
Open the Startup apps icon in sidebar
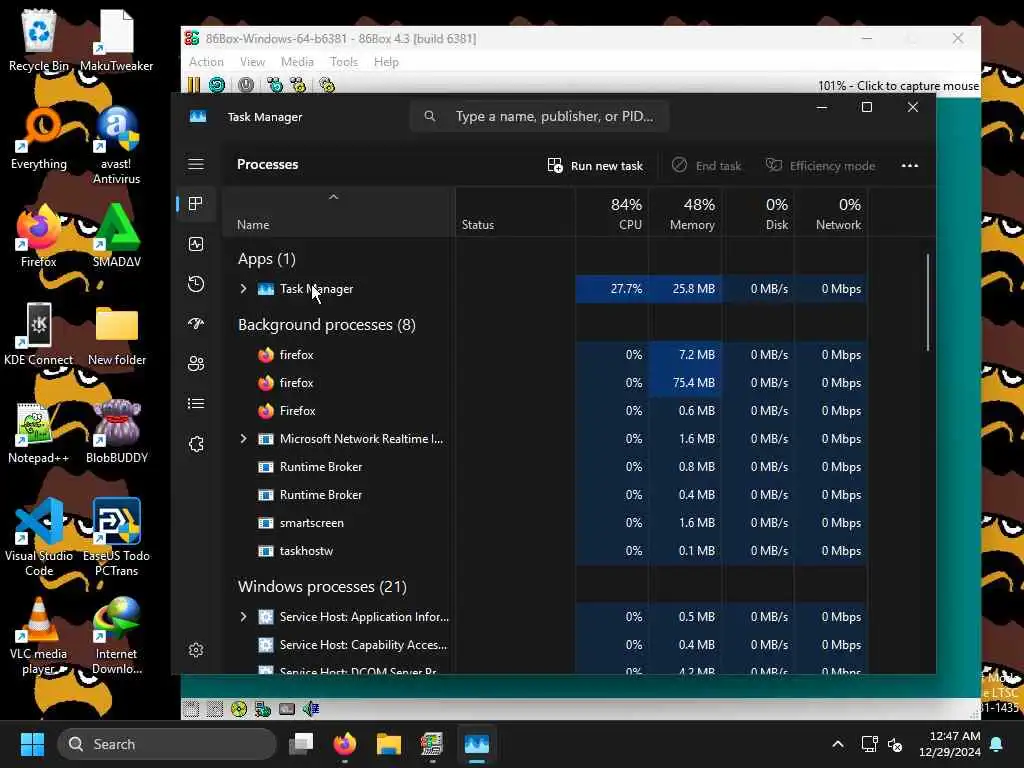(x=196, y=324)
